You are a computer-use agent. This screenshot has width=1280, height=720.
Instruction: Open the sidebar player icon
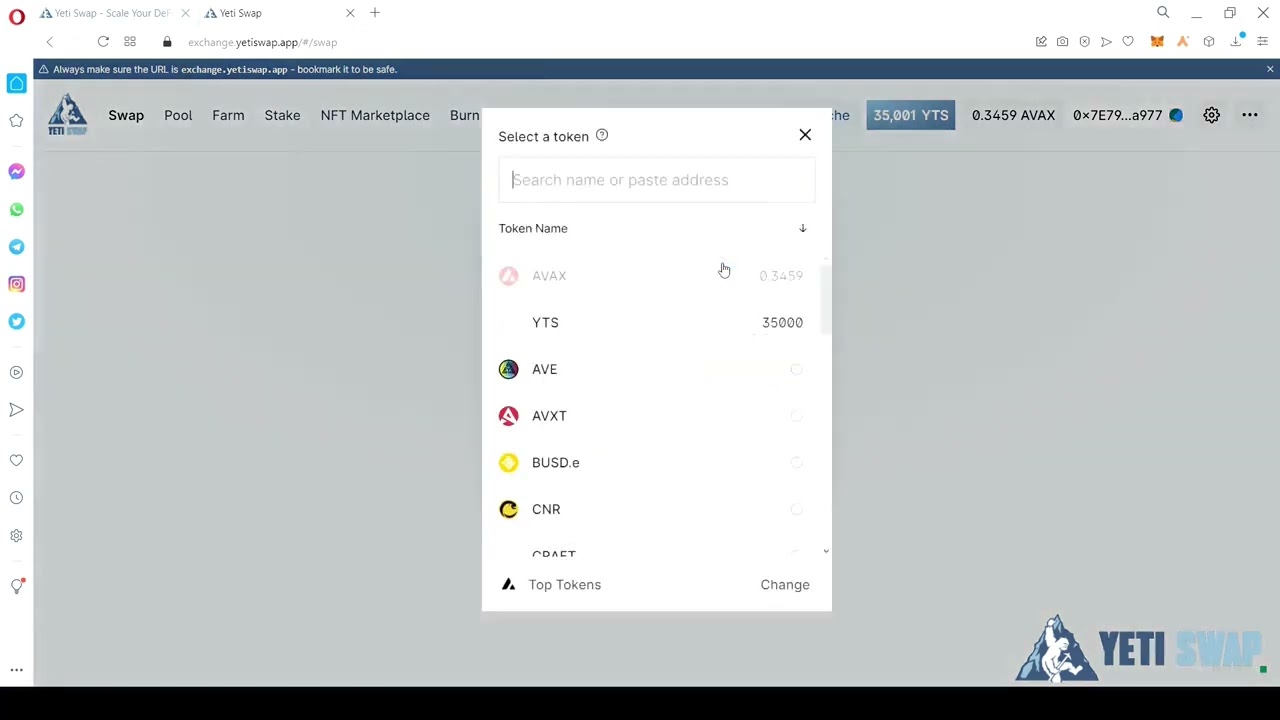pyautogui.click(x=16, y=372)
